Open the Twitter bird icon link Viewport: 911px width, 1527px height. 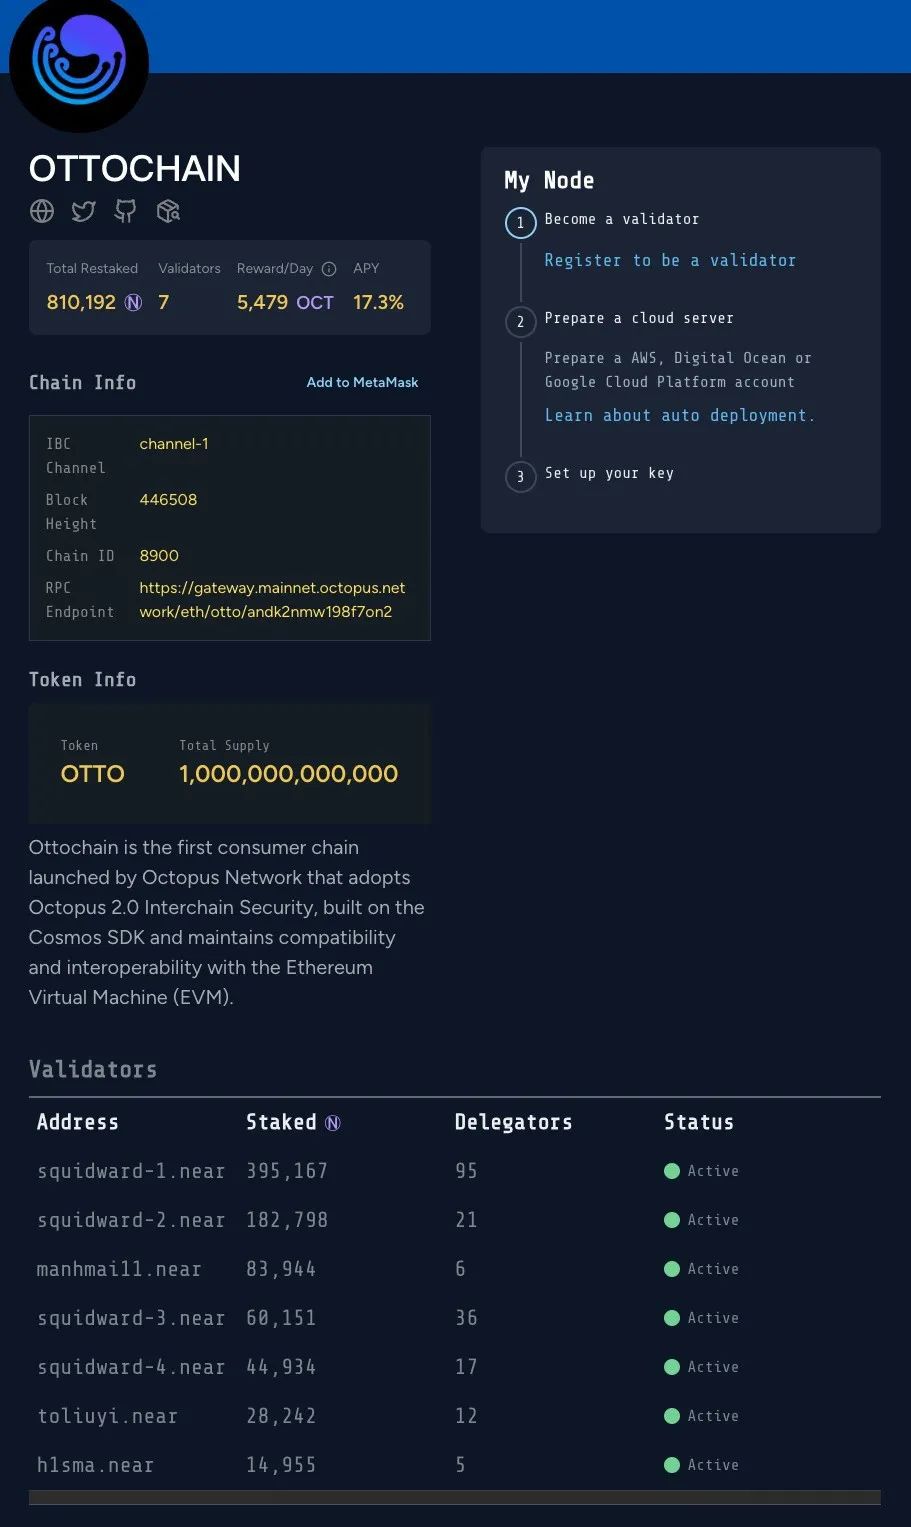coord(83,211)
